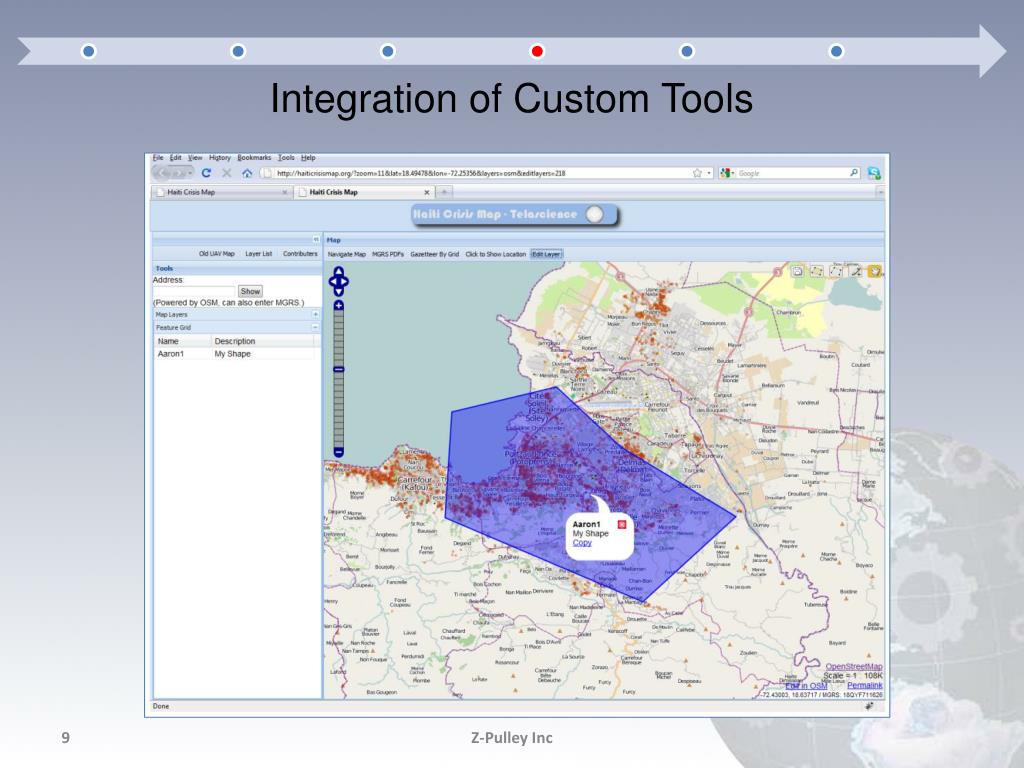The height and width of the screenshot is (768, 1024).
Task: Click the Permalink link on map
Action: 865,685
